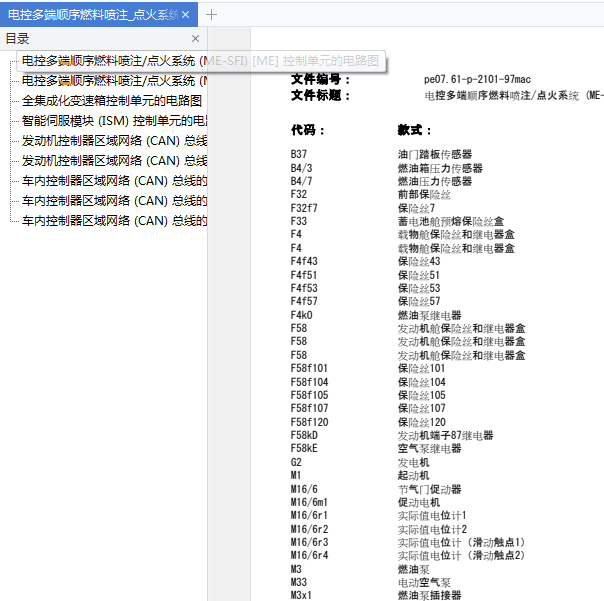Select the 发动机端子87继电器 description

point(445,435)
